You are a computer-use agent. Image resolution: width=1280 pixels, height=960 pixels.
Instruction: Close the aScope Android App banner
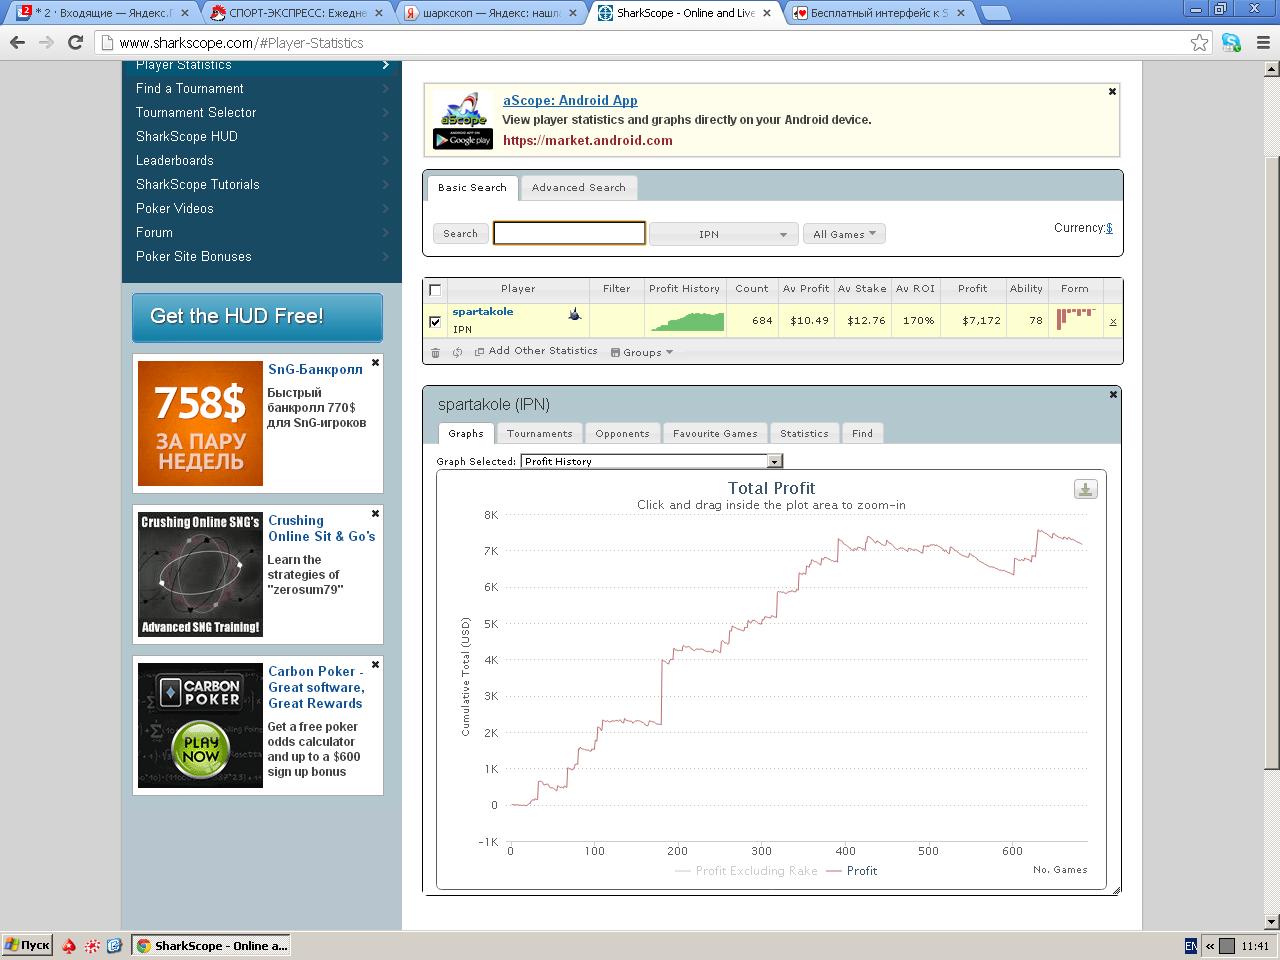pos(1112,92)
